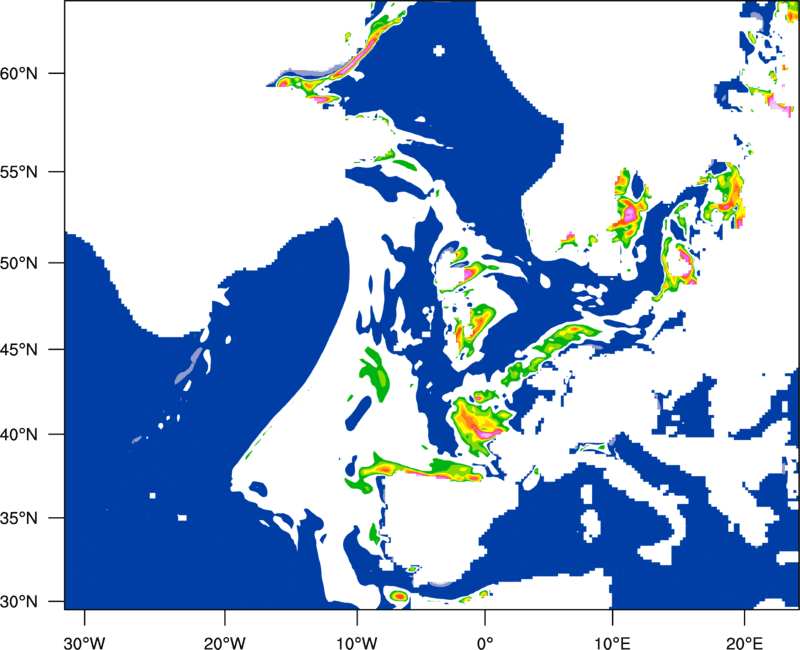Screen dimensions: 800x650
Task: Click the red-centered round blob near the bottom edge
Action: (399, 597)
